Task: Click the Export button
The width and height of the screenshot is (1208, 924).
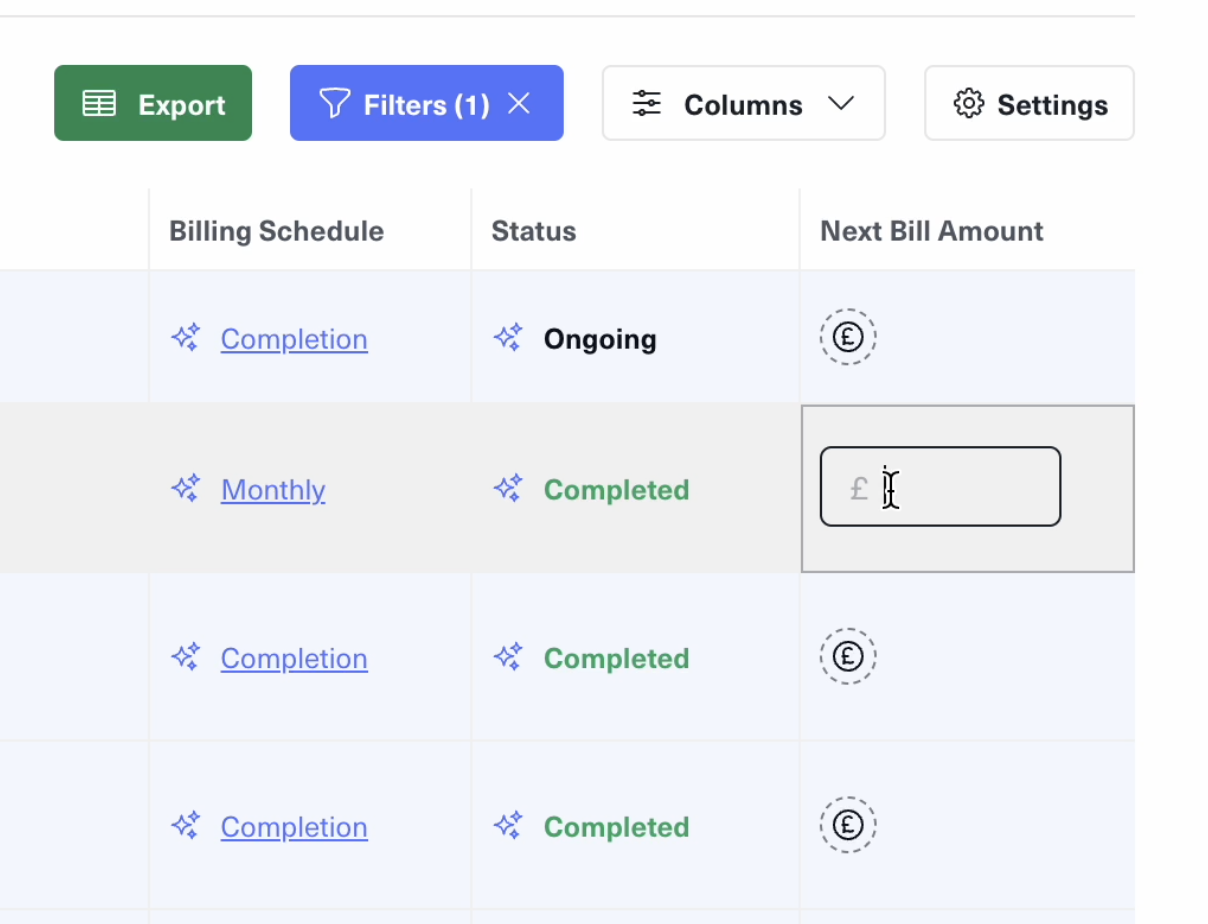Action: 153,104
